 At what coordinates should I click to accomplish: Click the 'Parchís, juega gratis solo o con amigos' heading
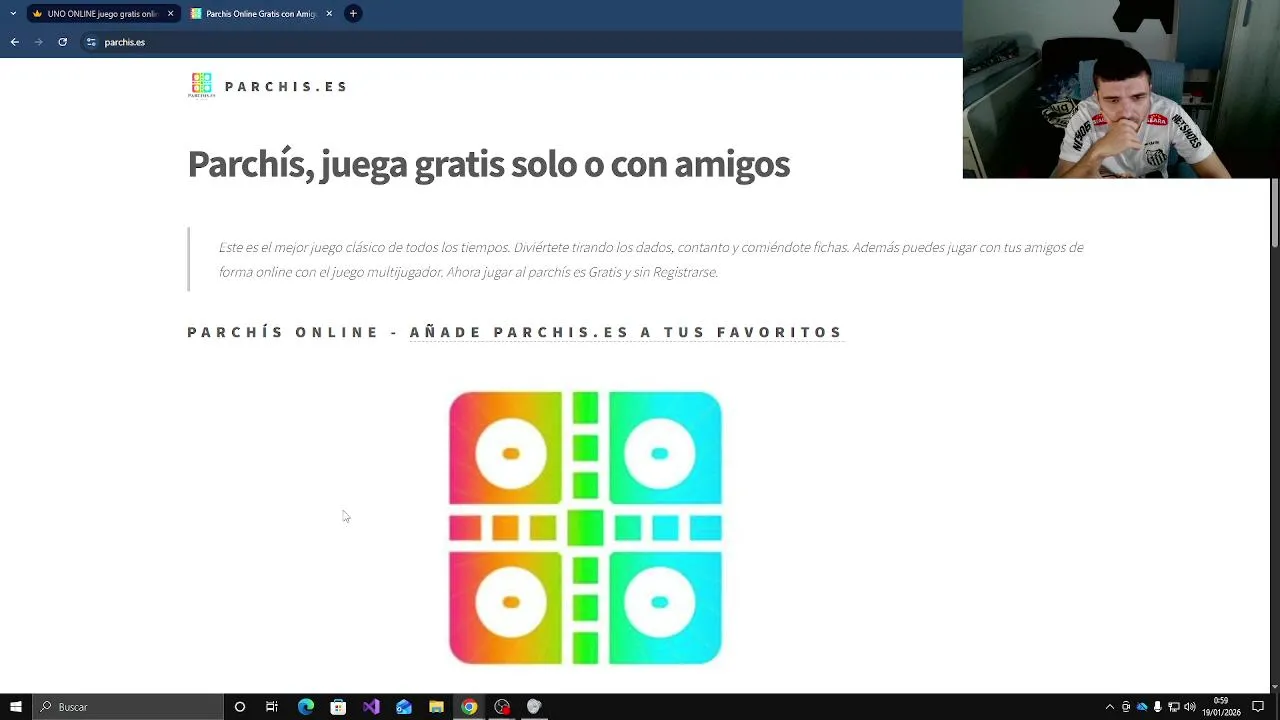[x=488, y=164]
